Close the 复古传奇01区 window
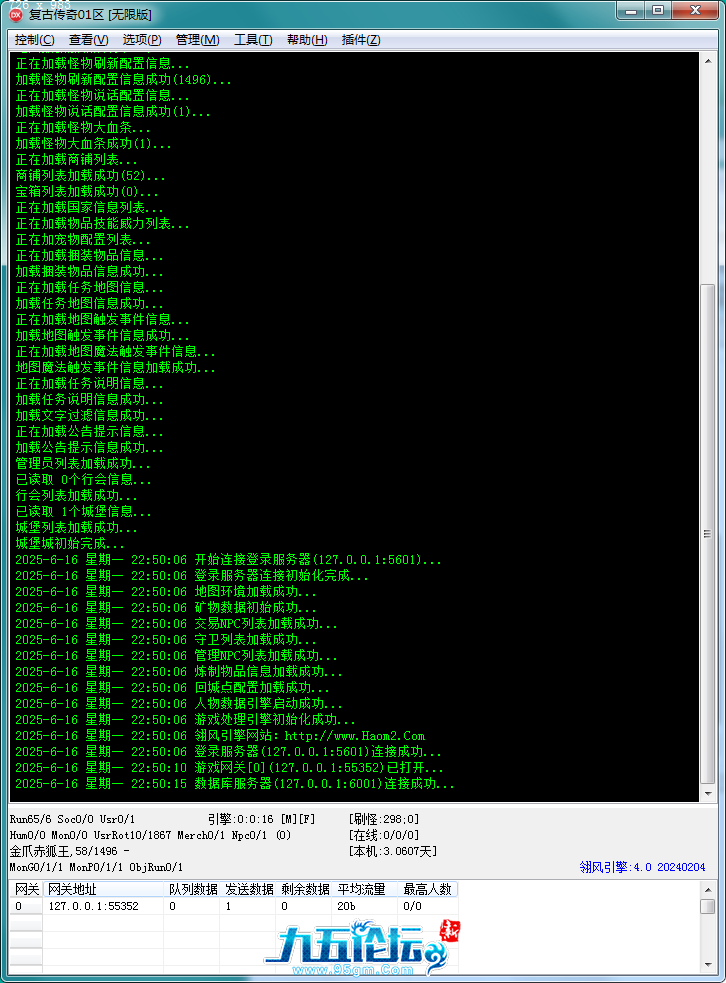Image resolution: width=726 pixels, height=983 pixels. pyautogui.click(x=695, y=11)
